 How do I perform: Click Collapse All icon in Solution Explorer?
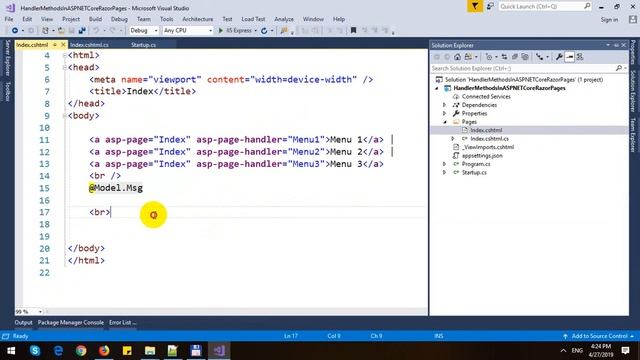(515, 57)
